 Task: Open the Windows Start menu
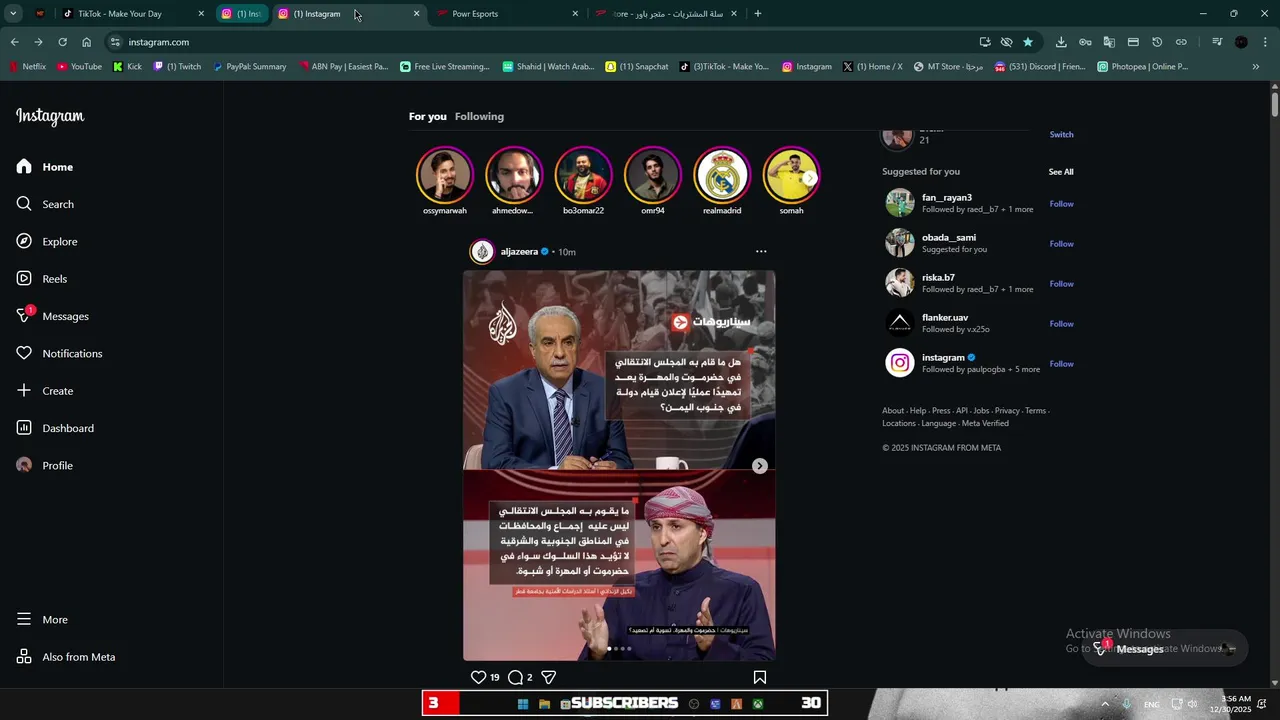tap(522, 704)
